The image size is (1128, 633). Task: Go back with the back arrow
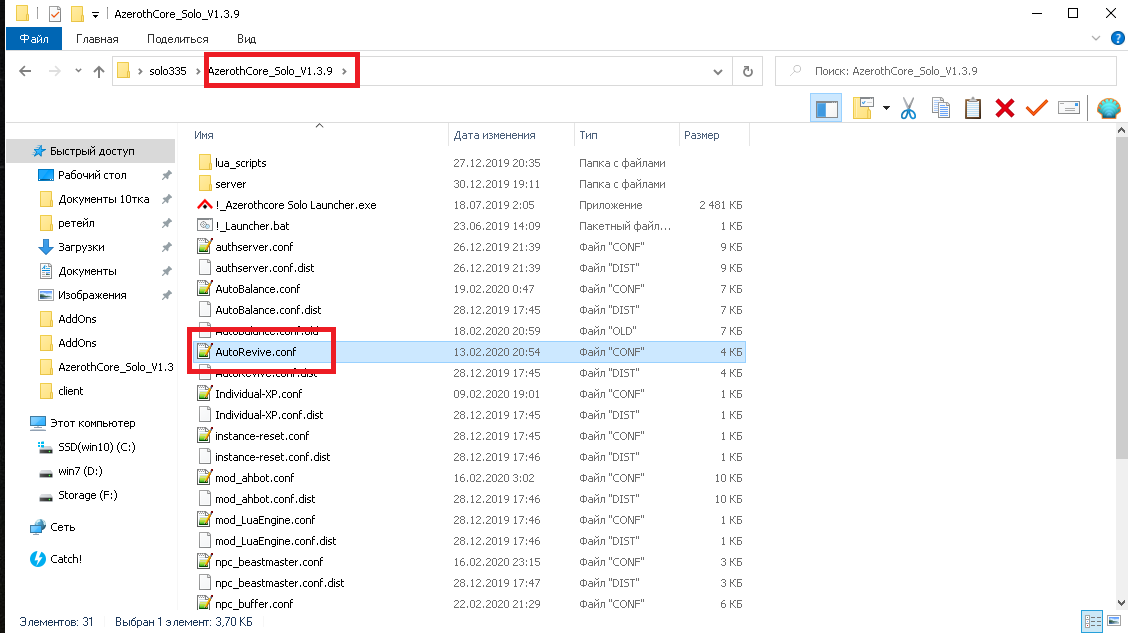coord(25,71)
